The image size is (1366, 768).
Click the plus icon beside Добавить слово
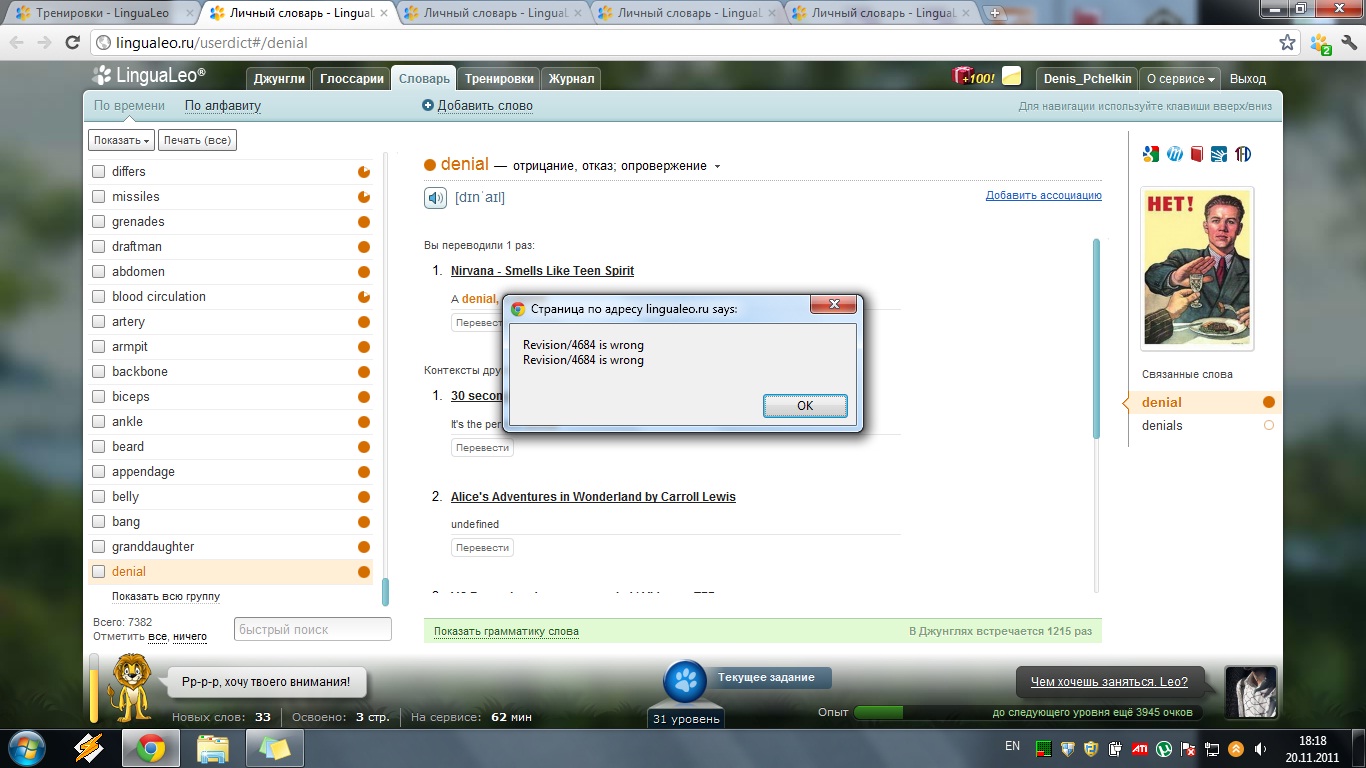428,105
